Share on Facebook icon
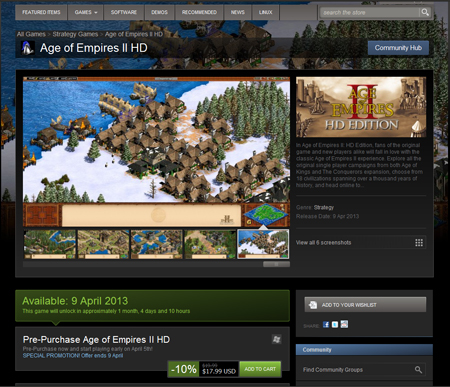Viewport: 450px width, 387px height. (326, 325)
